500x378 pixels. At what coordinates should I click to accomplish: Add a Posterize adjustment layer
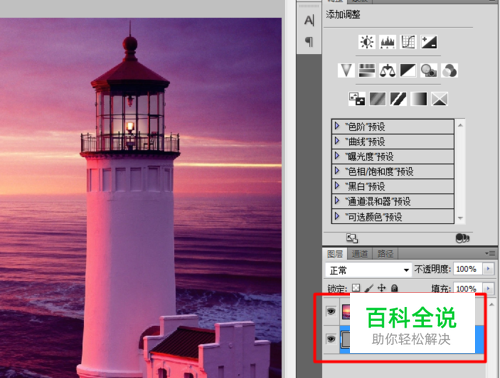[377, 99]
